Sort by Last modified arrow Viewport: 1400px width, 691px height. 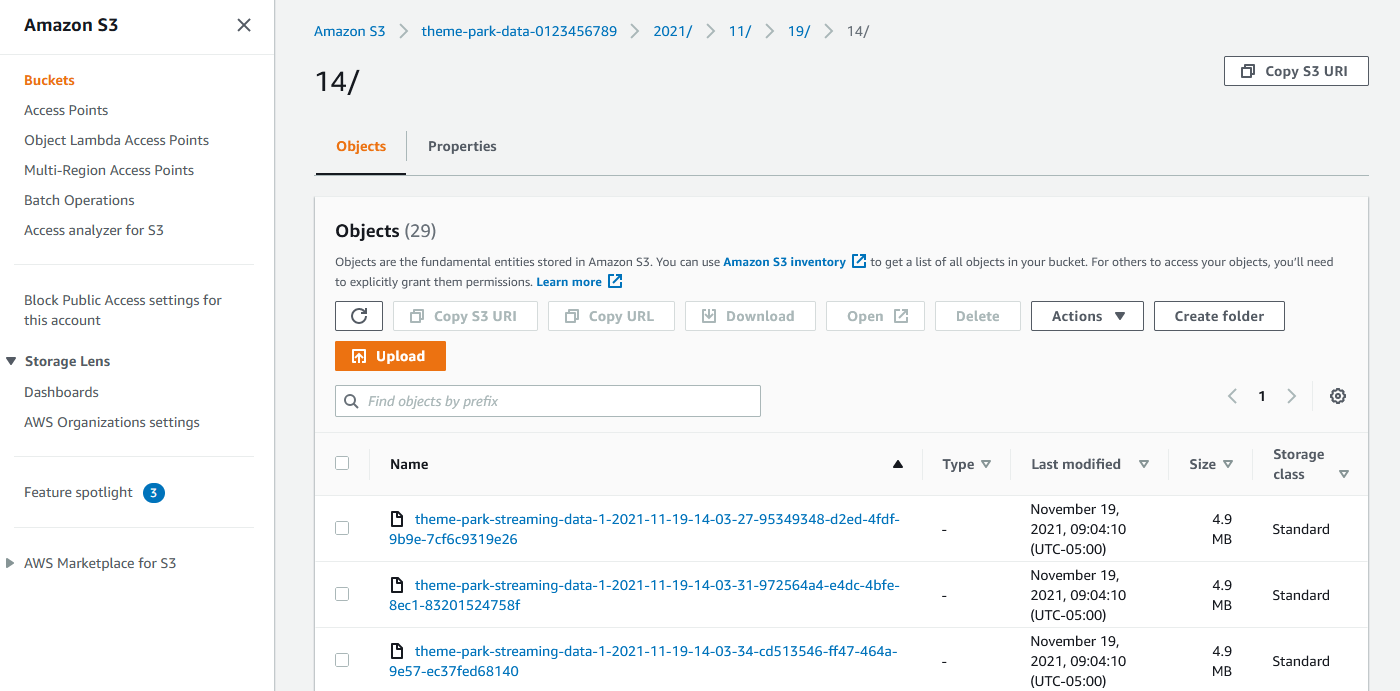pyautogui.click(x=1144, y=464)
